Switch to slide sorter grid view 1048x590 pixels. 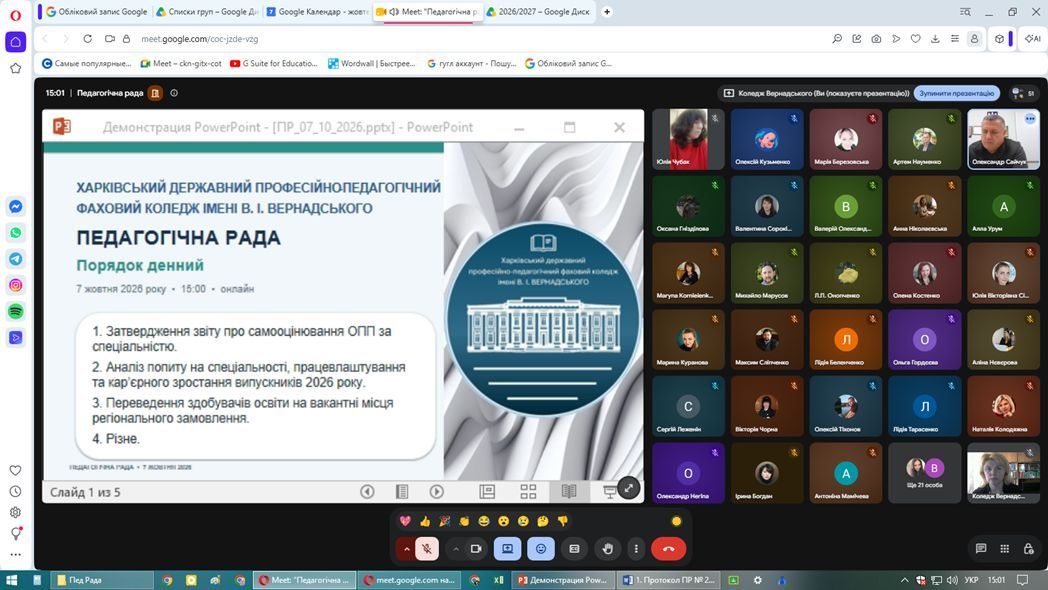(528, 492)
